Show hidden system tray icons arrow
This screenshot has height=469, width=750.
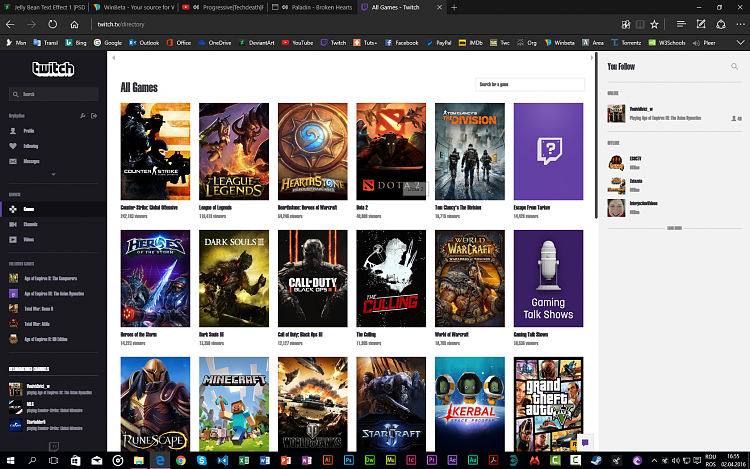(x=654, y=460)
